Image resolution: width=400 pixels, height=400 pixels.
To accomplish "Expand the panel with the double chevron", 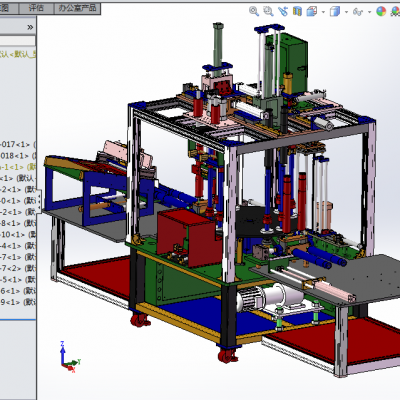I will 30,27.
